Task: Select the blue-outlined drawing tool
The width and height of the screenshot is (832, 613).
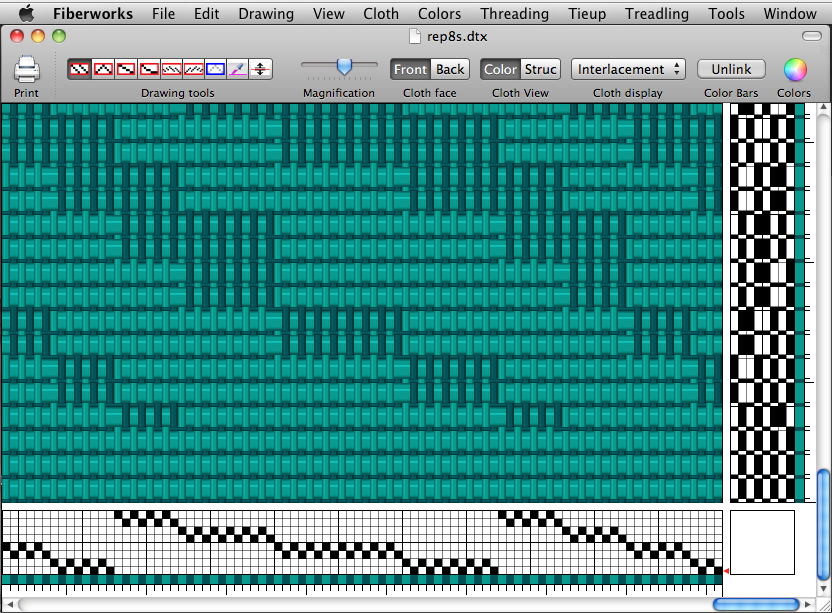Action: 215,69
